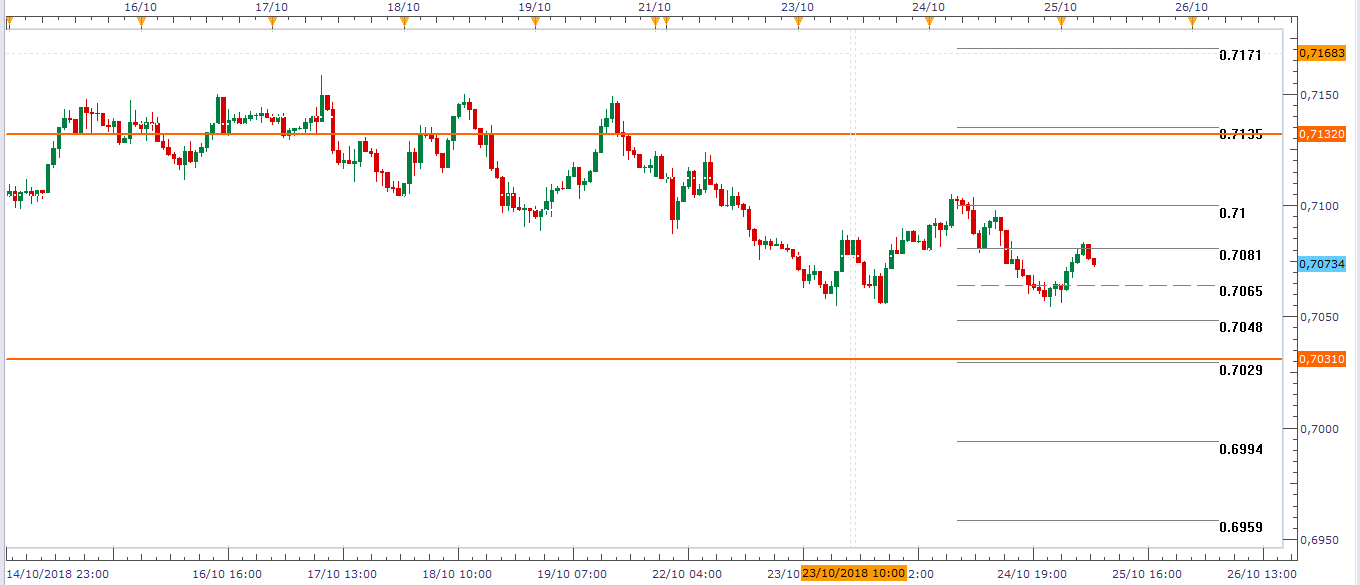The width and height of the screenshot is (1360, 585).
Task: Click the orange marker under 25/10
Action: click(x=1061, y=21)
